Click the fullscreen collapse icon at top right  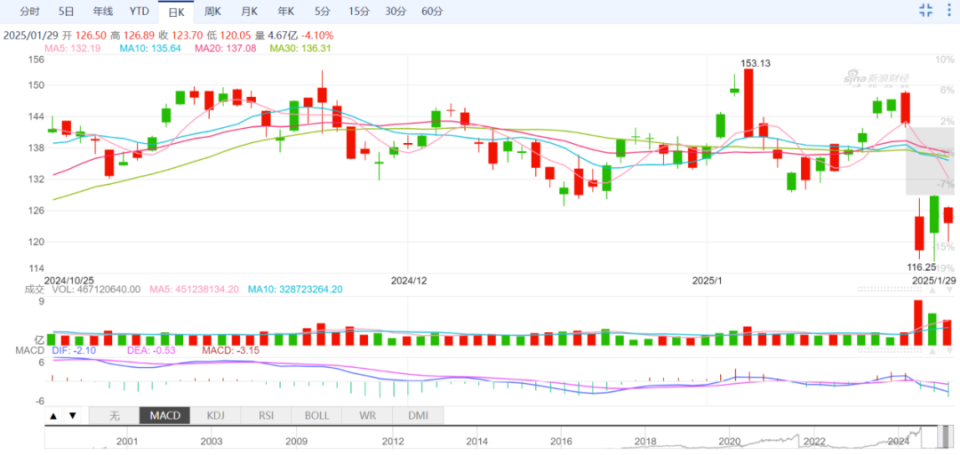pos(926,9)
